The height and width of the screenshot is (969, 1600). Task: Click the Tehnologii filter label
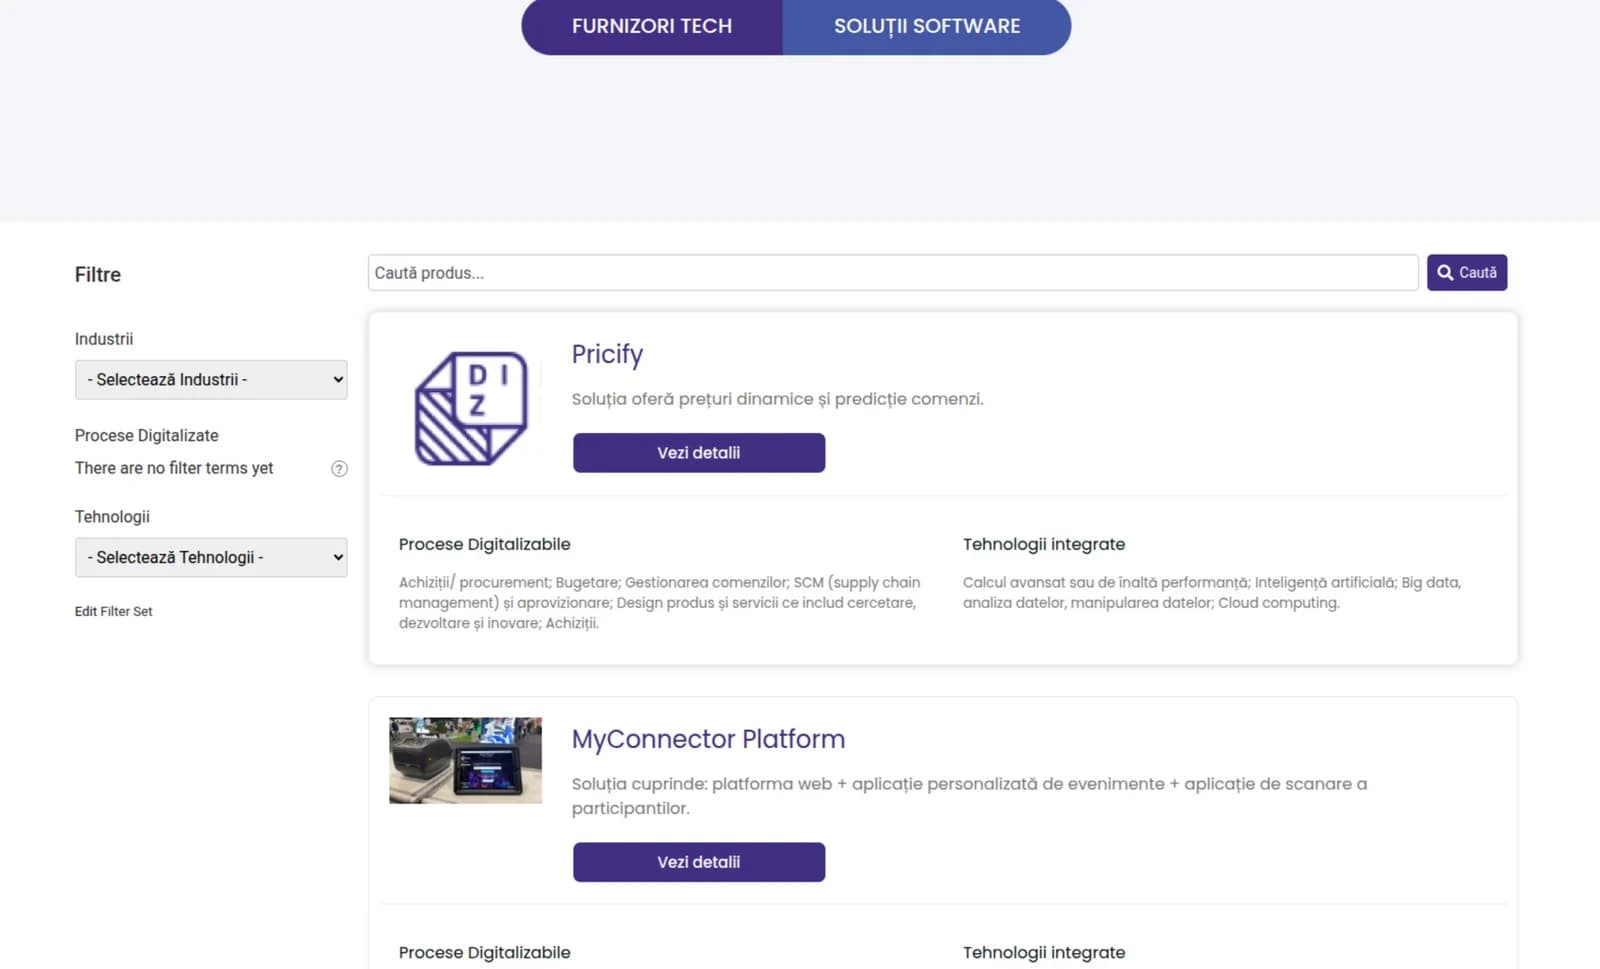pyautogui.click(x=112, y=517)
